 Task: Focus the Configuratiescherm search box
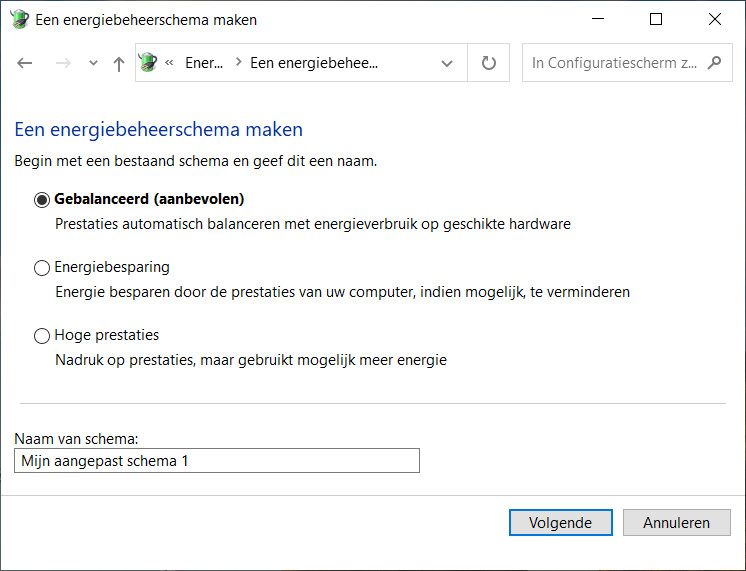[x=615, y=63]
